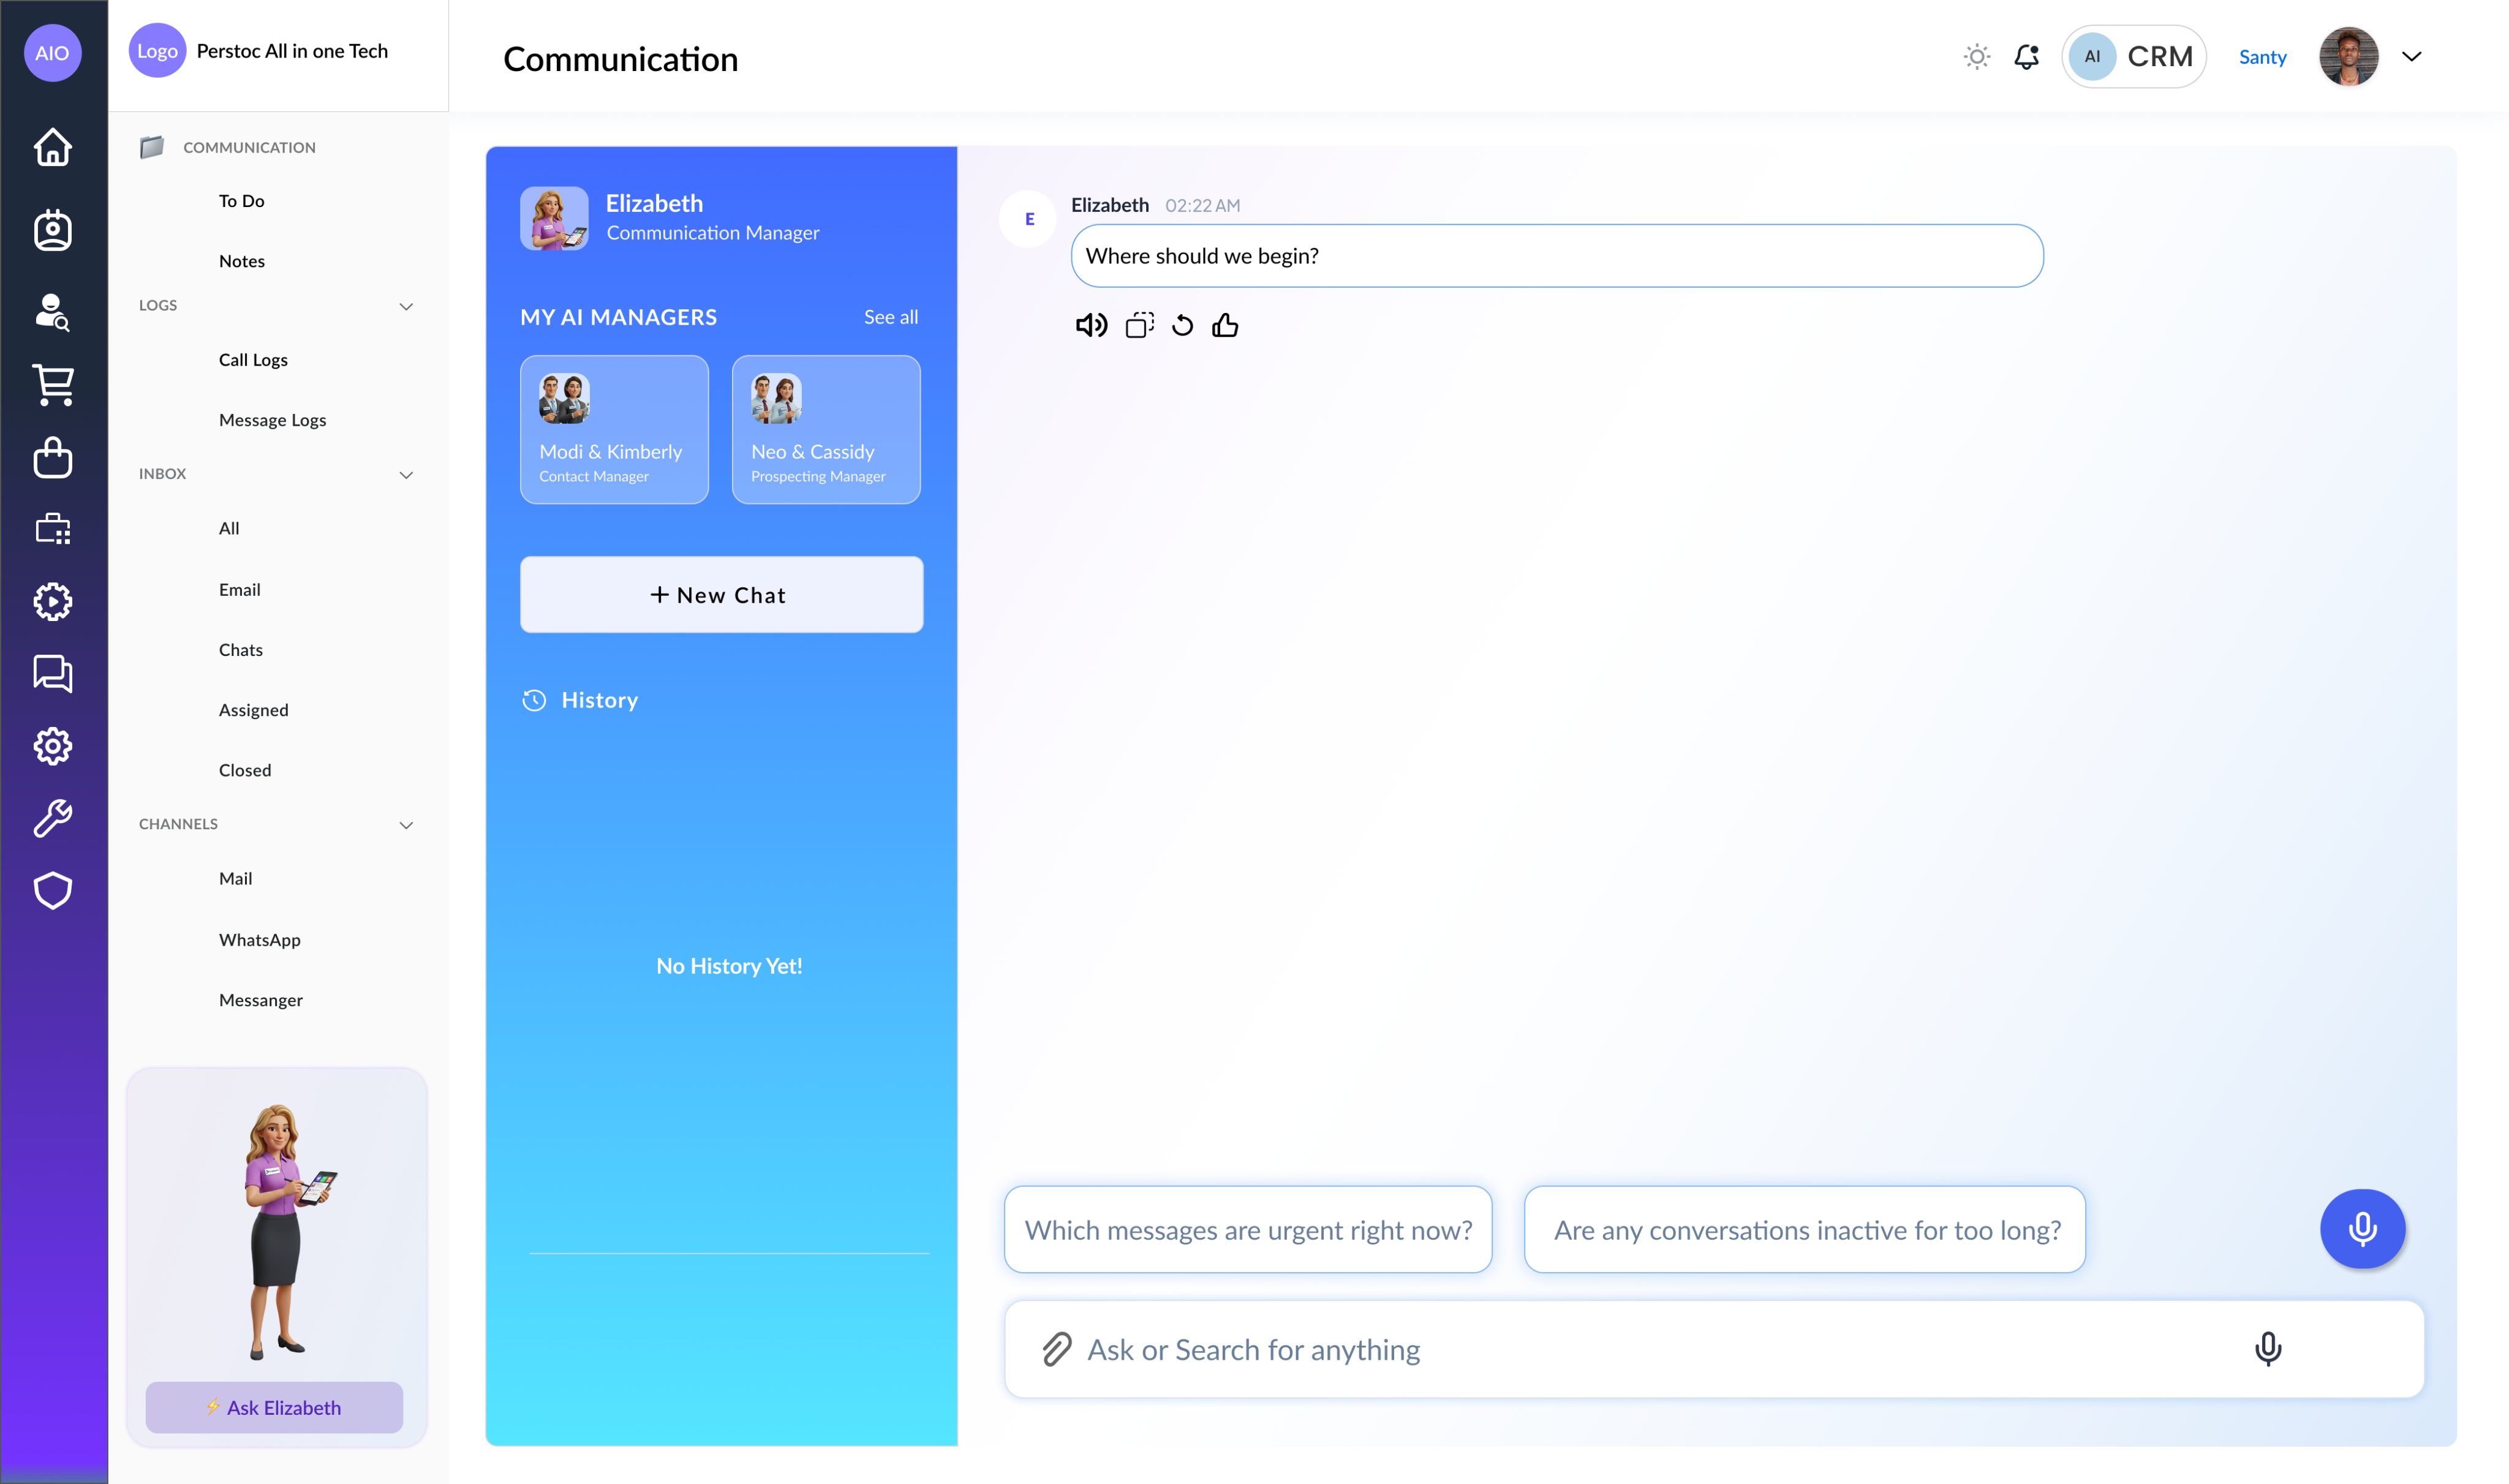Viewport: 2509px width, 1484px height.
Task: Click the paperclip attachment icon
Action: click(x=1057, y=1349)
